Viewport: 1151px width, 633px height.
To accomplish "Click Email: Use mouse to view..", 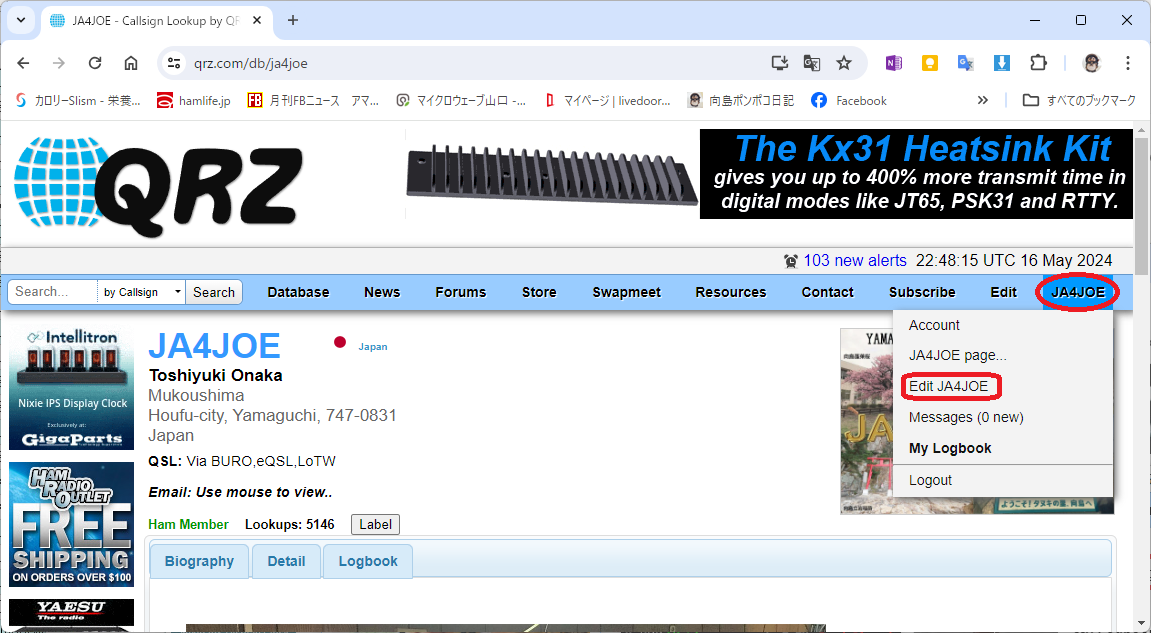I will tap(241, 492).
